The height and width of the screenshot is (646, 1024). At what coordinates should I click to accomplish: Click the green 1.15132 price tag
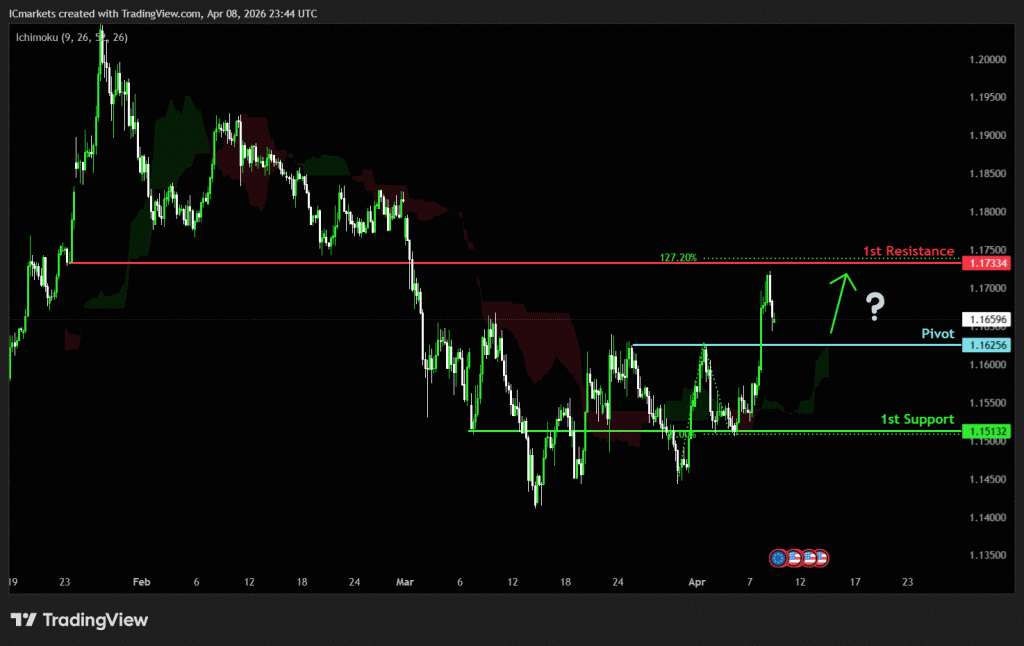click(x=986, y=431)
